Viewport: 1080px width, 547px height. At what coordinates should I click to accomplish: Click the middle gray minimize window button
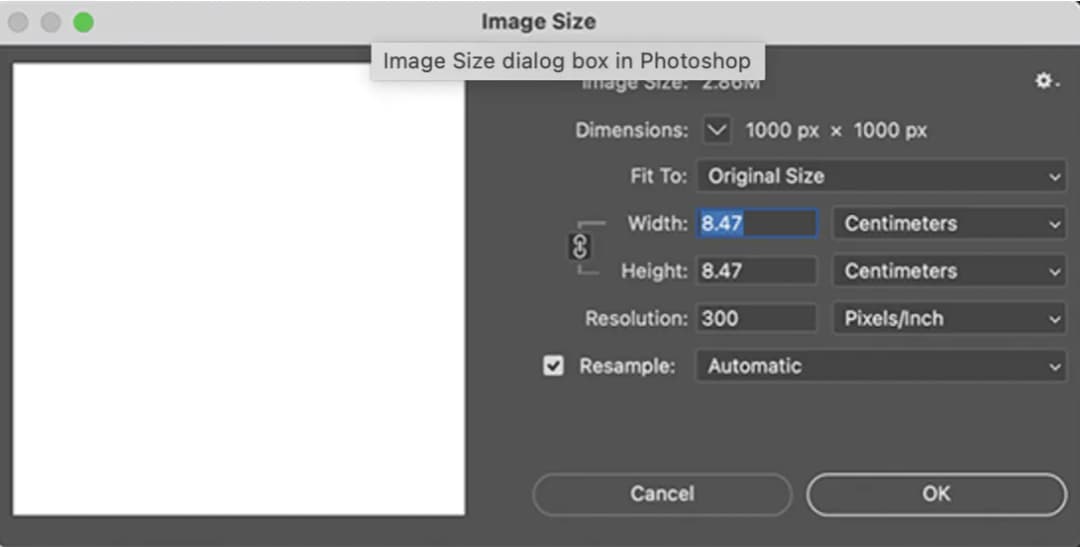click(x=51, y=22)
